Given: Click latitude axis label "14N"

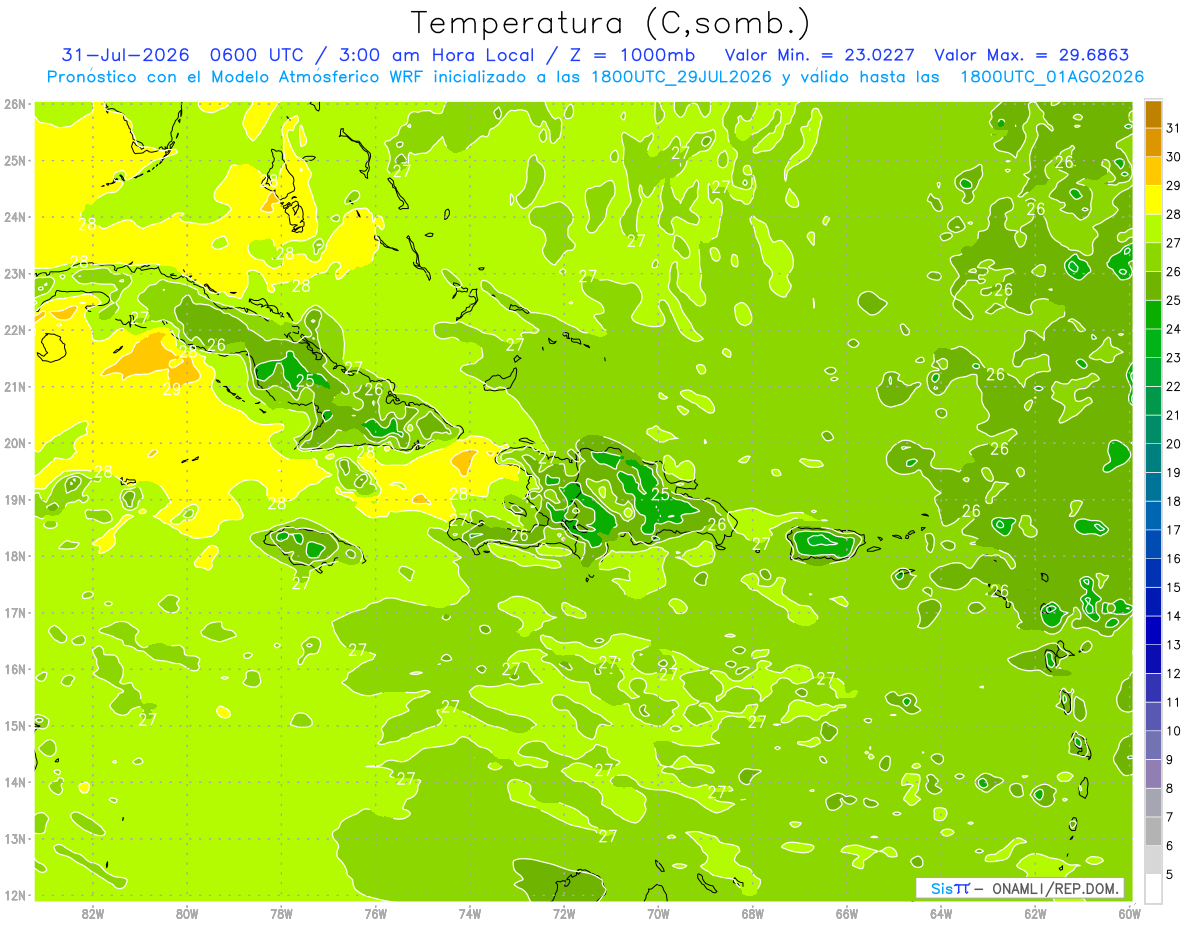Looking at the screenshot, I should coord(14,782).
